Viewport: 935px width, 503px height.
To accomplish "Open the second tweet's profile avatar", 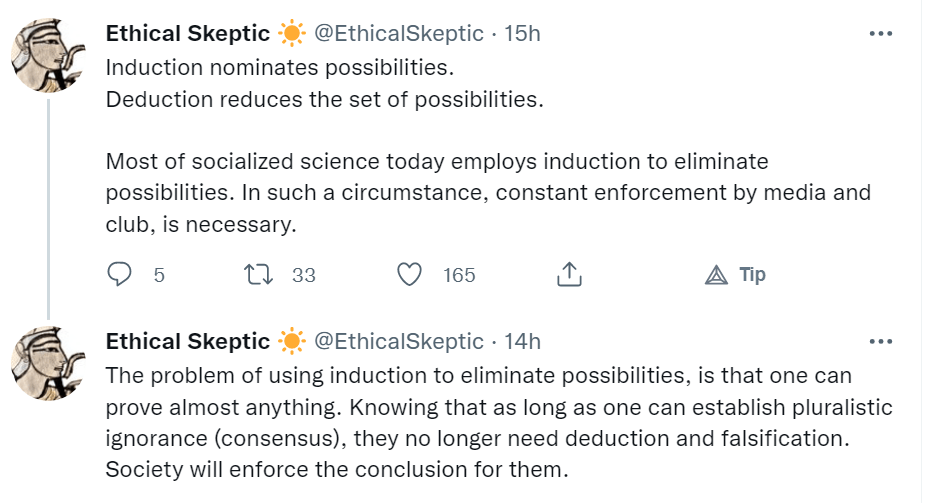I will [x=49, y=361].
